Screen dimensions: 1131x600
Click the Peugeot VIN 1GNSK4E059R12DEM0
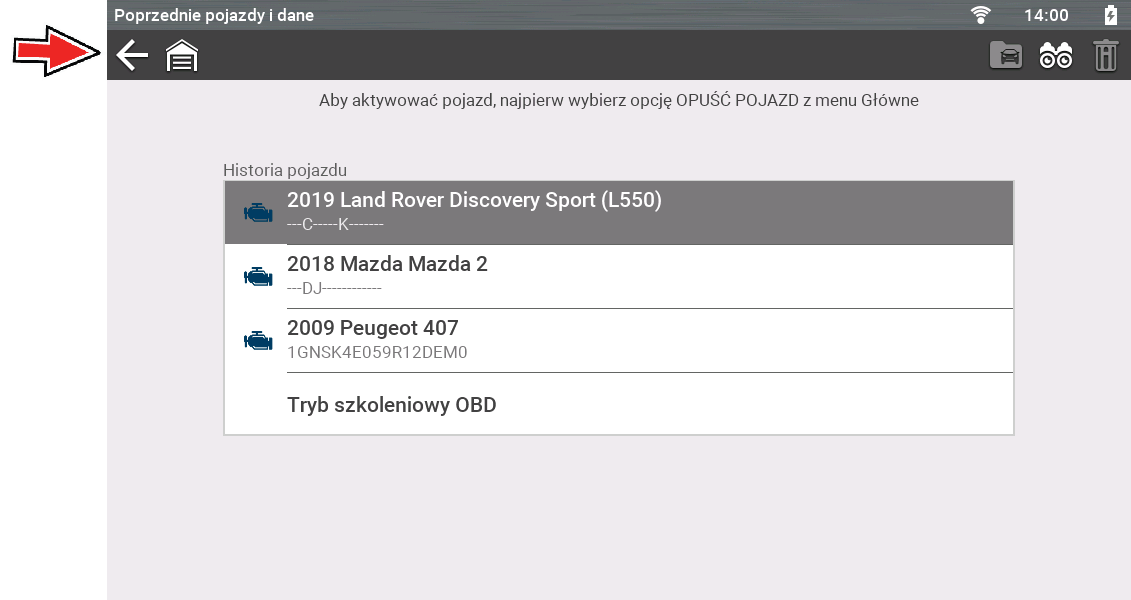tap(377, 352)
